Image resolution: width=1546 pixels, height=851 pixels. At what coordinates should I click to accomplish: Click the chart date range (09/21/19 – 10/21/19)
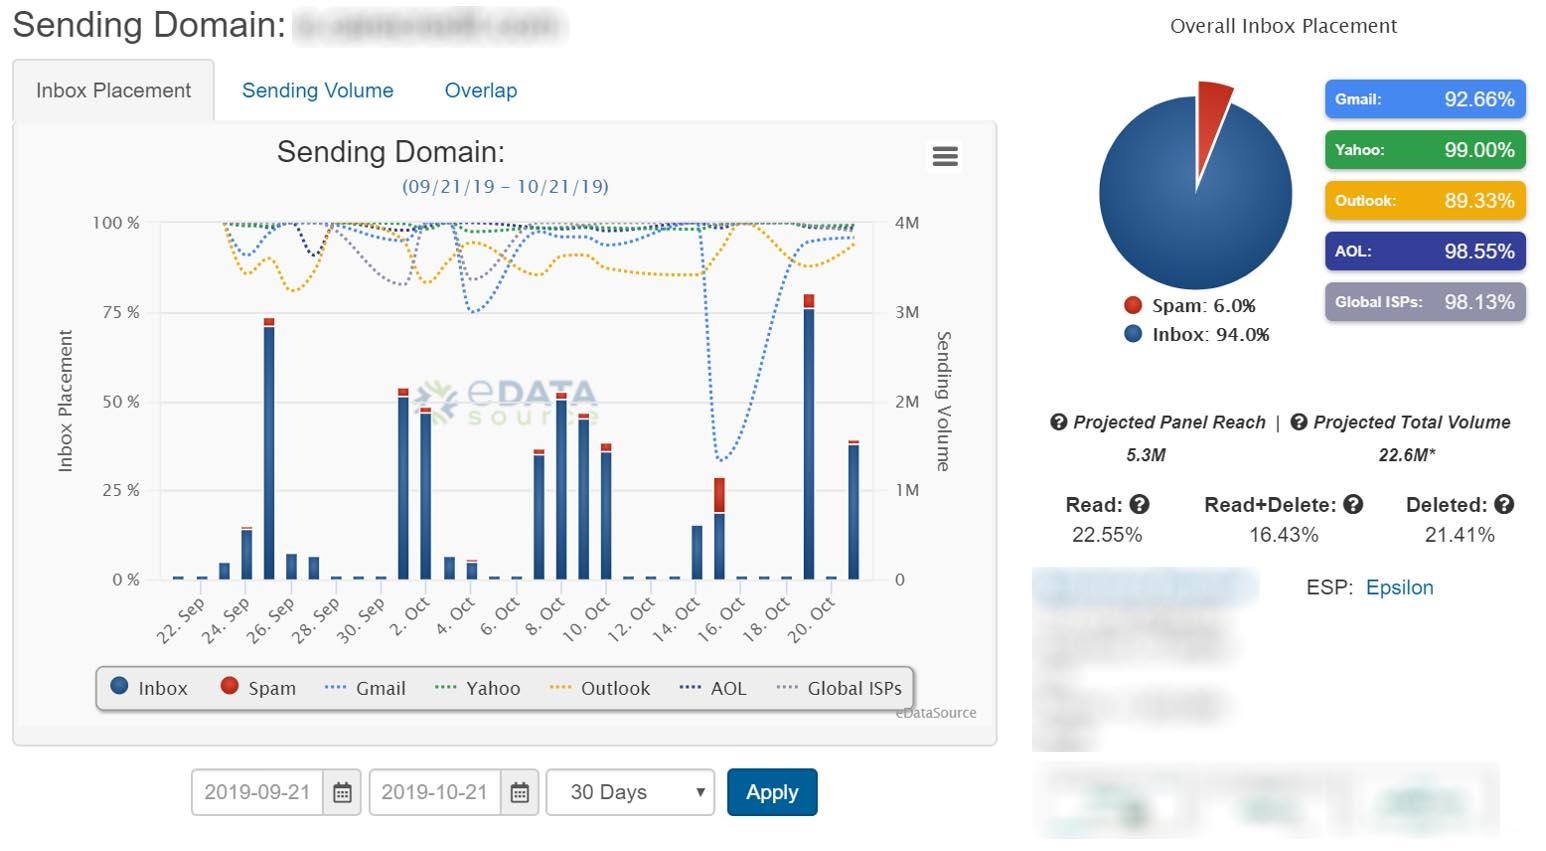click(505, 186)
